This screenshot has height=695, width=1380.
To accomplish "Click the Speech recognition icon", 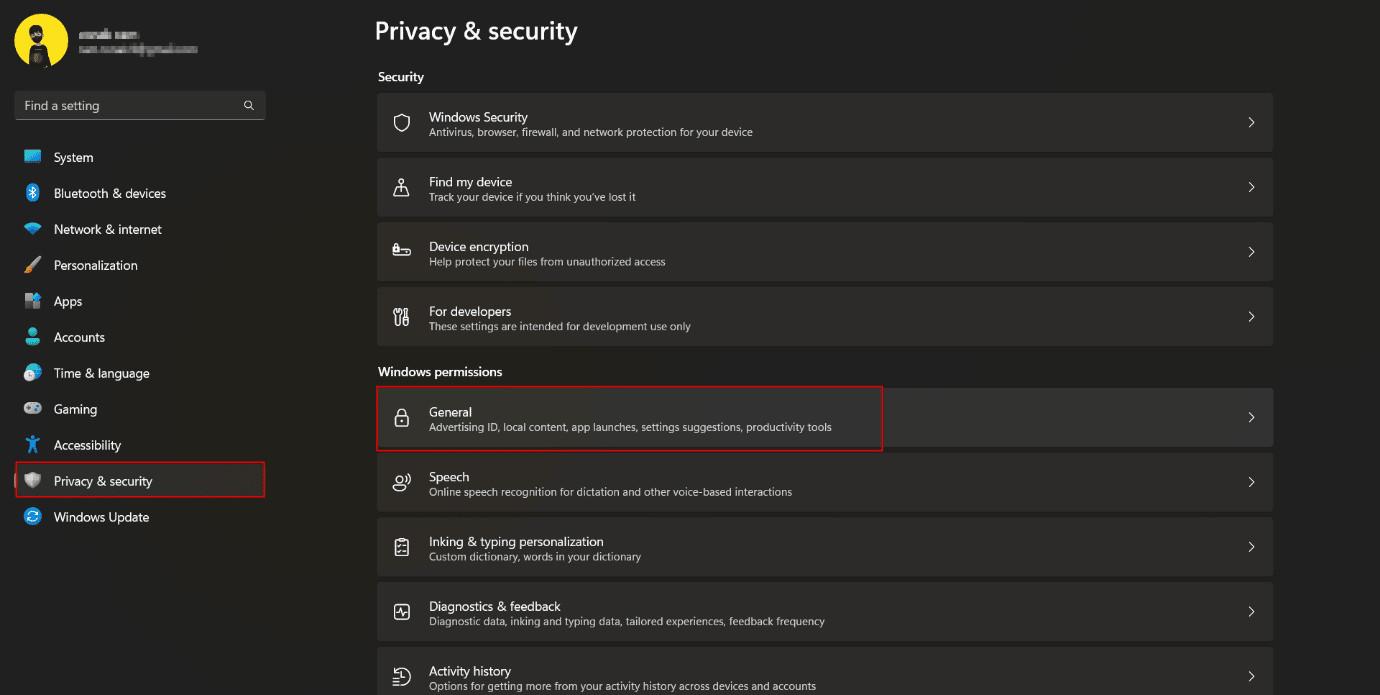I will (x=402, y=483).
